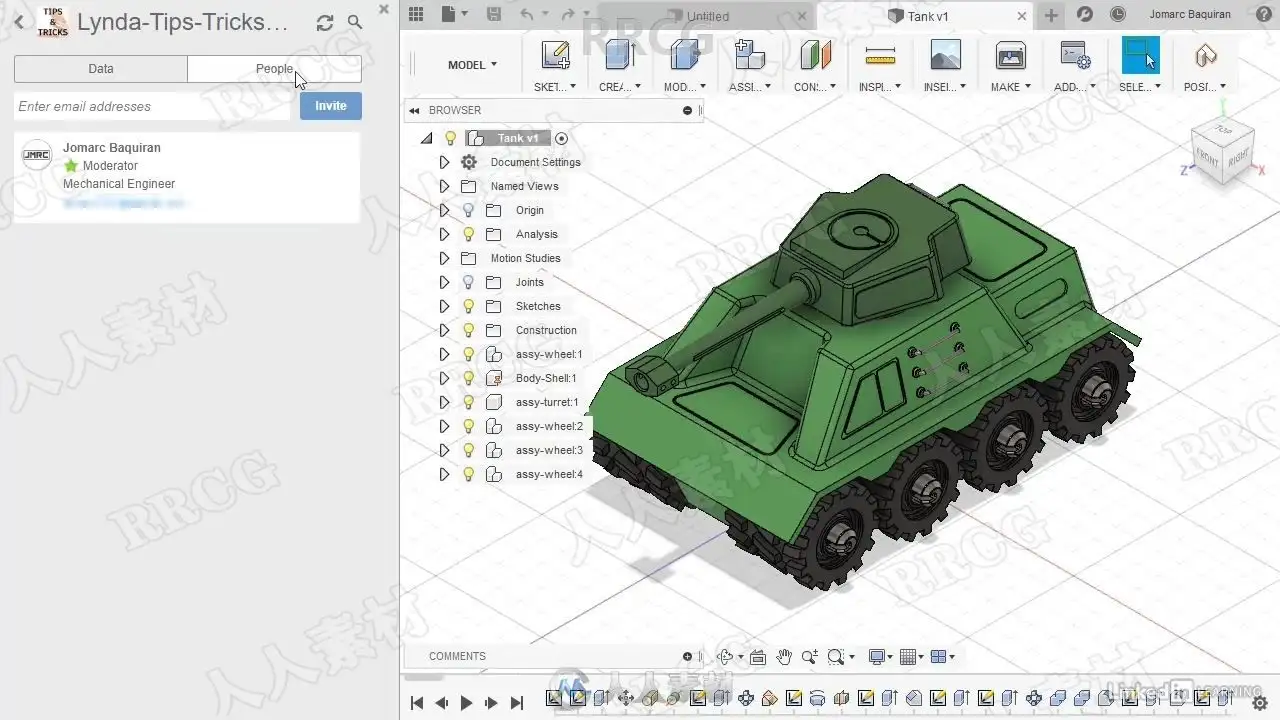The image size is (1280, 720).
Task: Open a new design tab with plus
Action: tap(1051, 15)
